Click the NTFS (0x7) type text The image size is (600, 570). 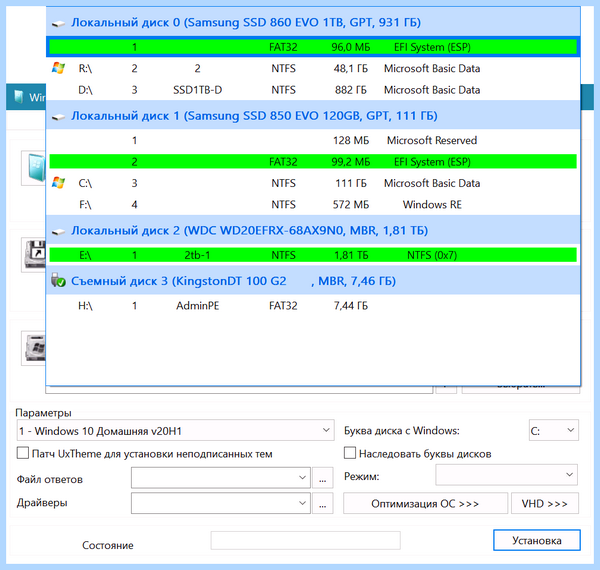(432, 255)
